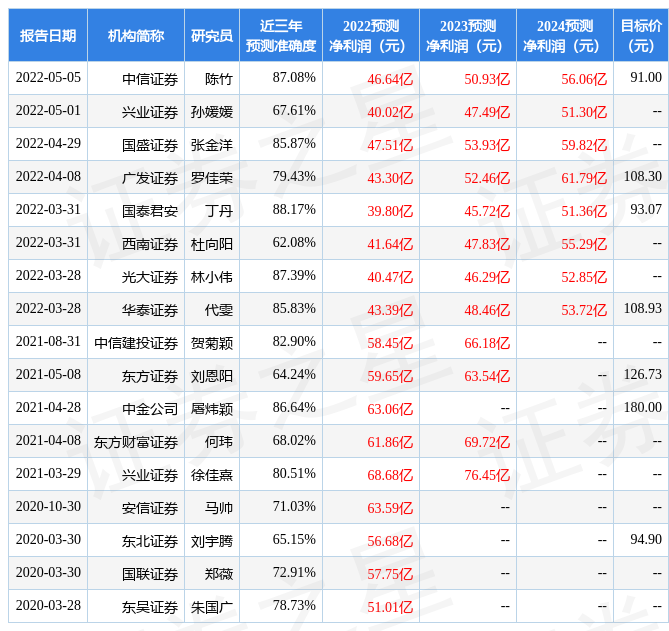Click institution 国盛证券
Image resolution: width=669 pixels, height=631 pixels.
(150, 145)
